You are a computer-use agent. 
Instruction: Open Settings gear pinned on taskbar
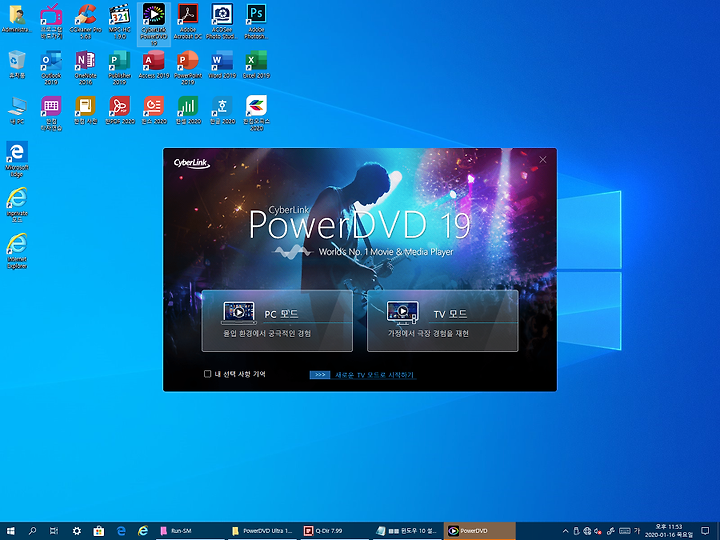click(x=77, y=531)
